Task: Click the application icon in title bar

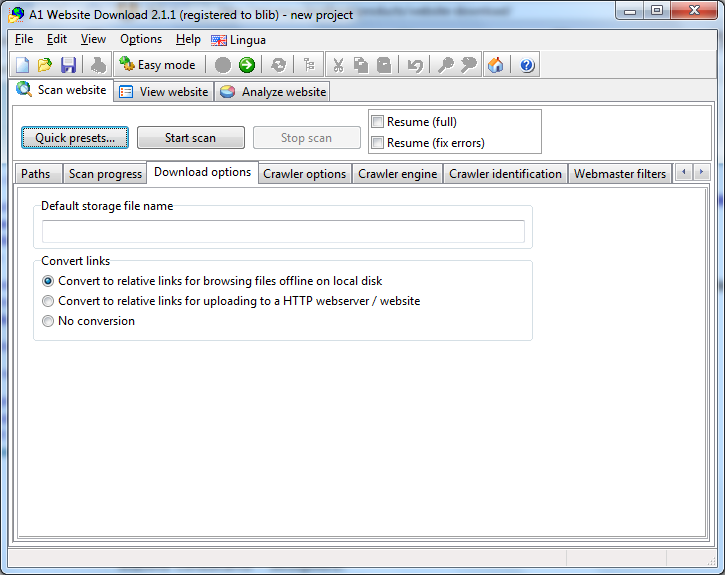Action: pyautogui.click(x=16, y=15)
